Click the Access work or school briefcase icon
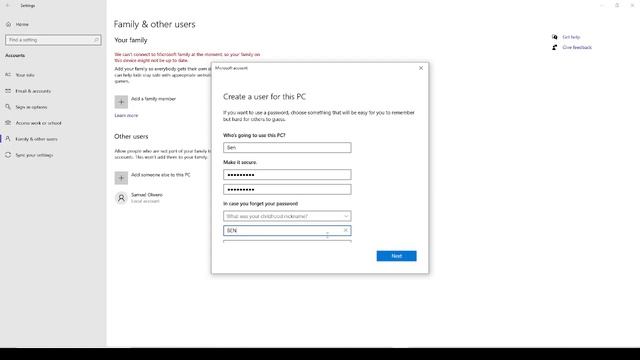 8,122
